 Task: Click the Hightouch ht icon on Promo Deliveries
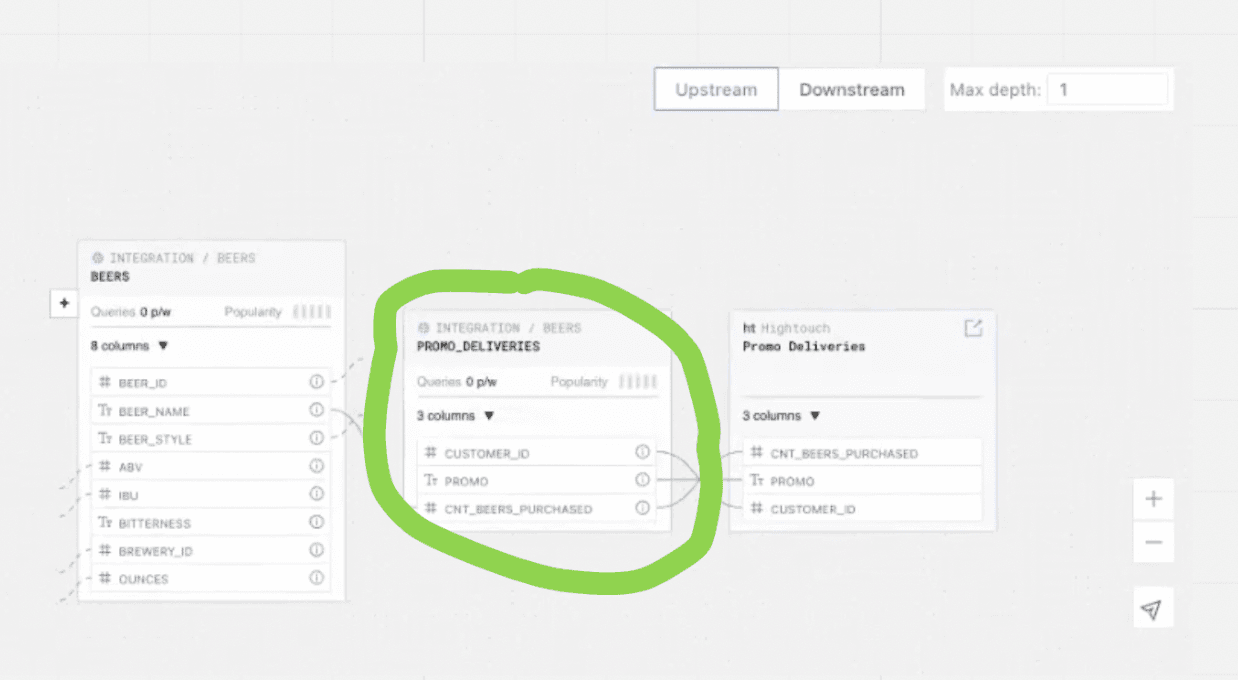[x=747, y=328]
